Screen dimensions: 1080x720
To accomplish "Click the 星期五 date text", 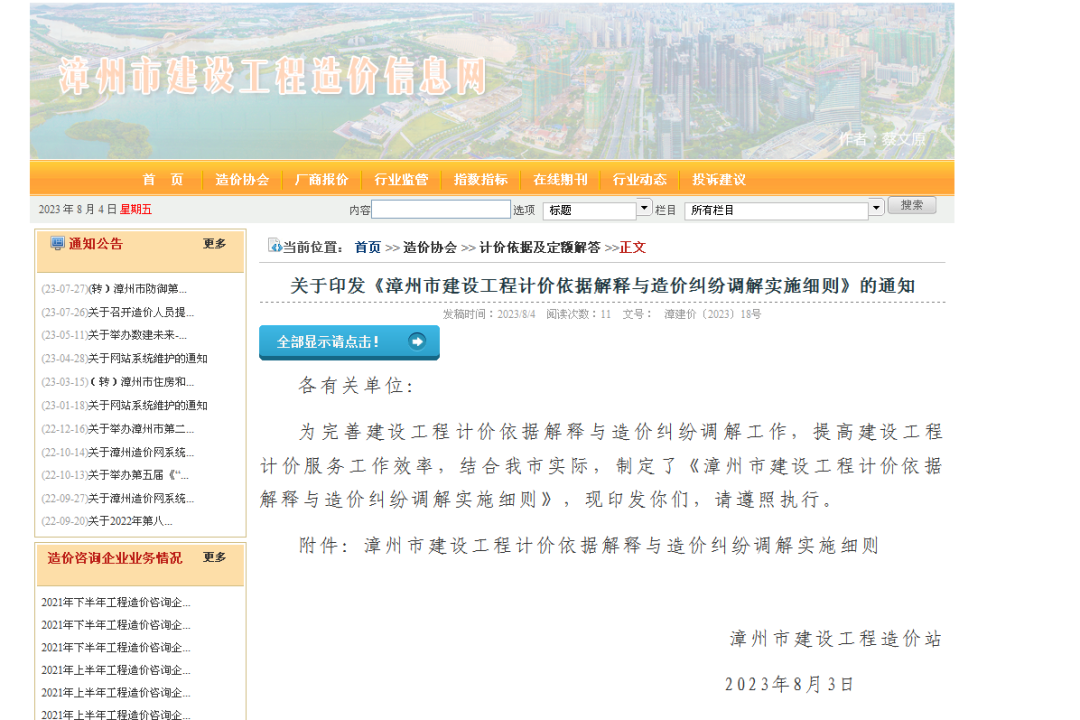I will [136, 209].
